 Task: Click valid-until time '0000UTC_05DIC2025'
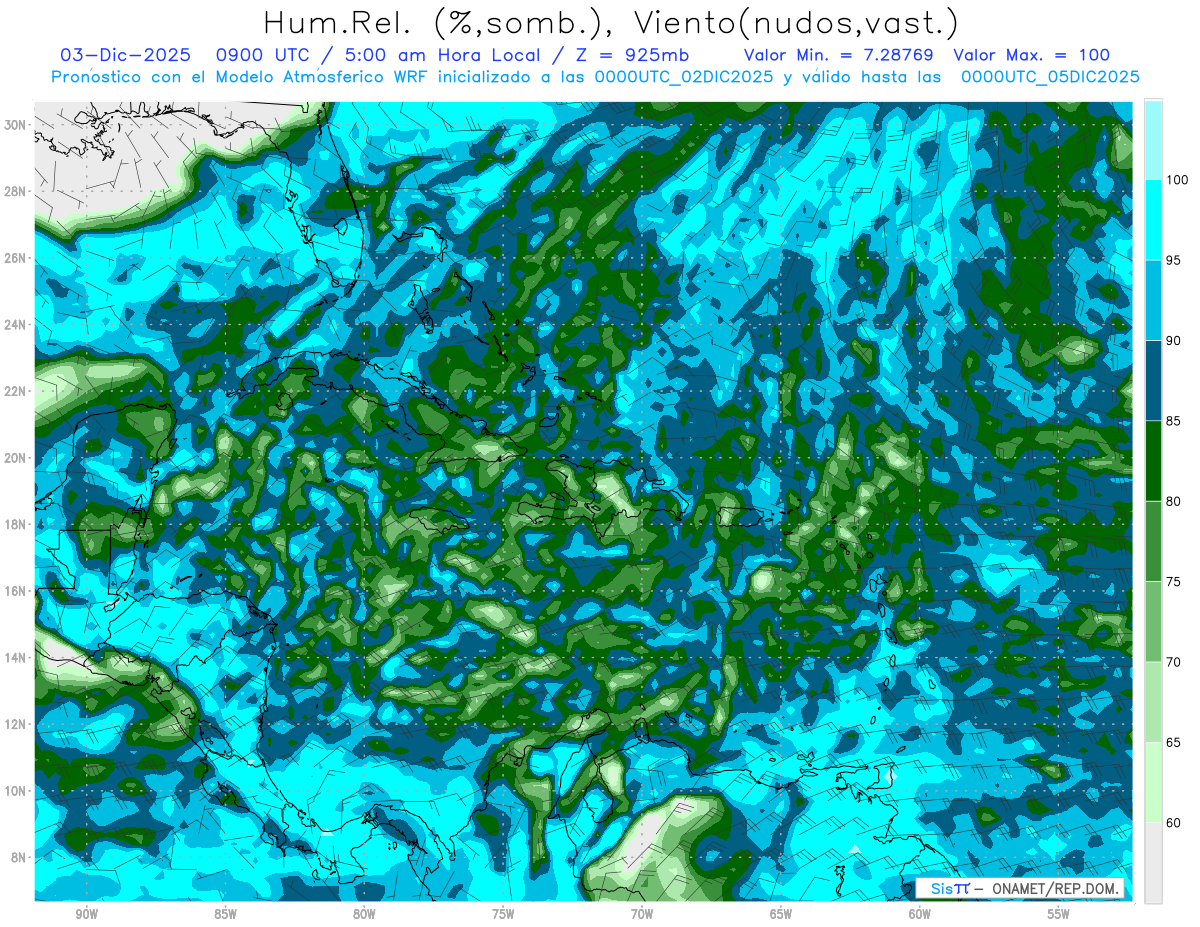pyautogui.click(x=1050, y=77)
